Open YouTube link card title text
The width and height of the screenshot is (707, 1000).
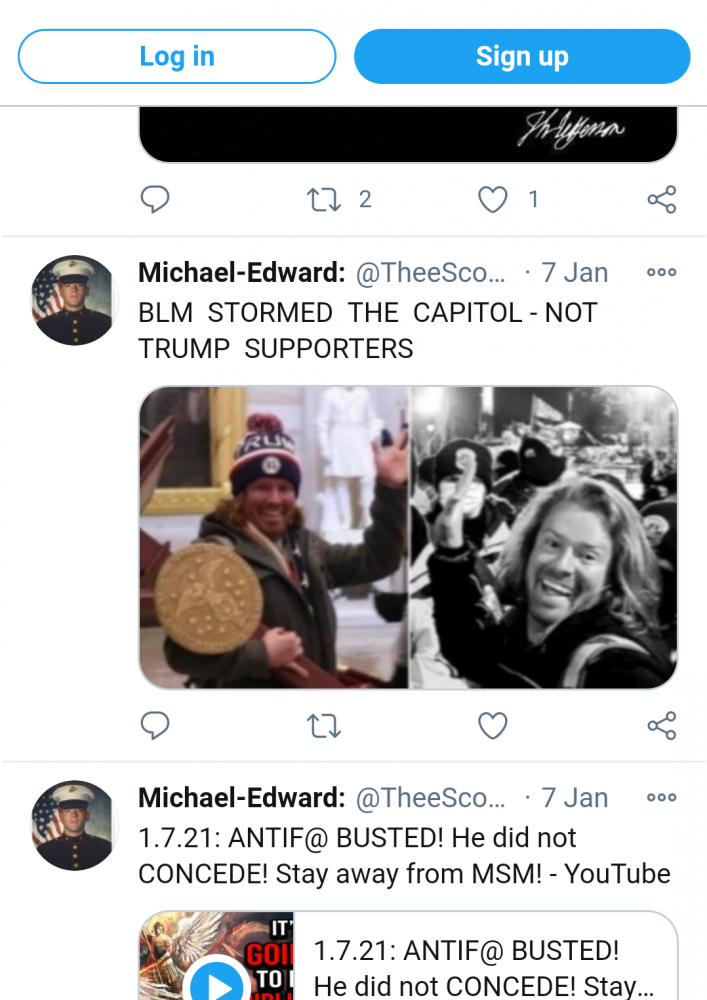click(x=484, y=968)
